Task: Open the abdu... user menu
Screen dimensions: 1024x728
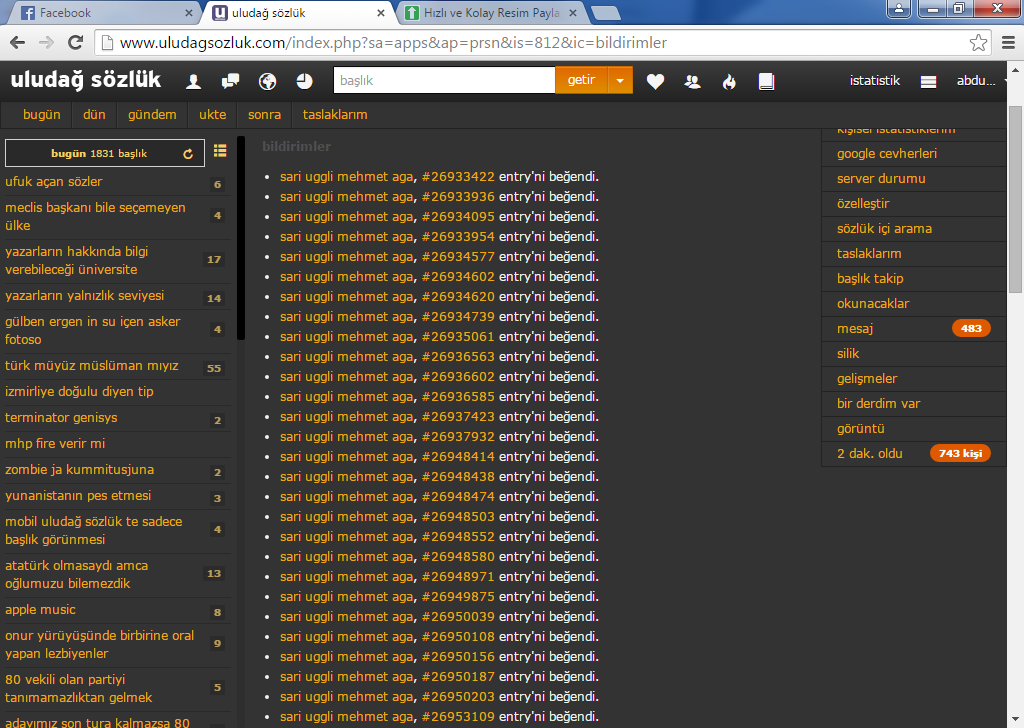Action: (978, 81)
